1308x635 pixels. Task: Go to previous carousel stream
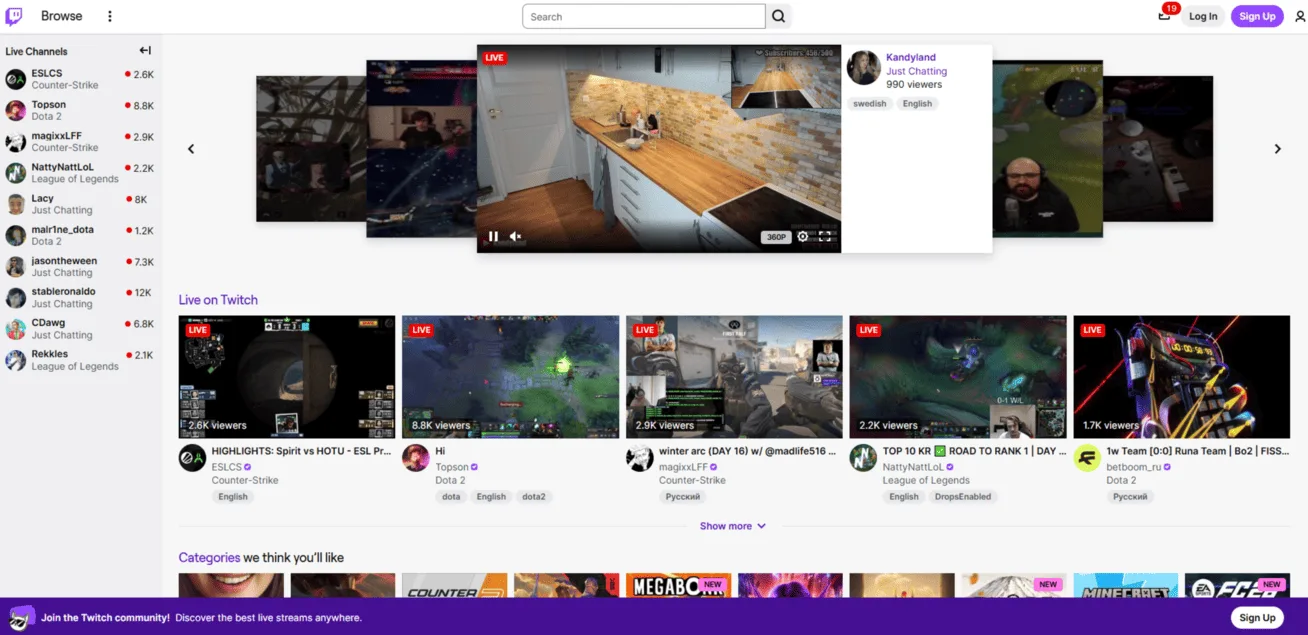tap(191, 149)
